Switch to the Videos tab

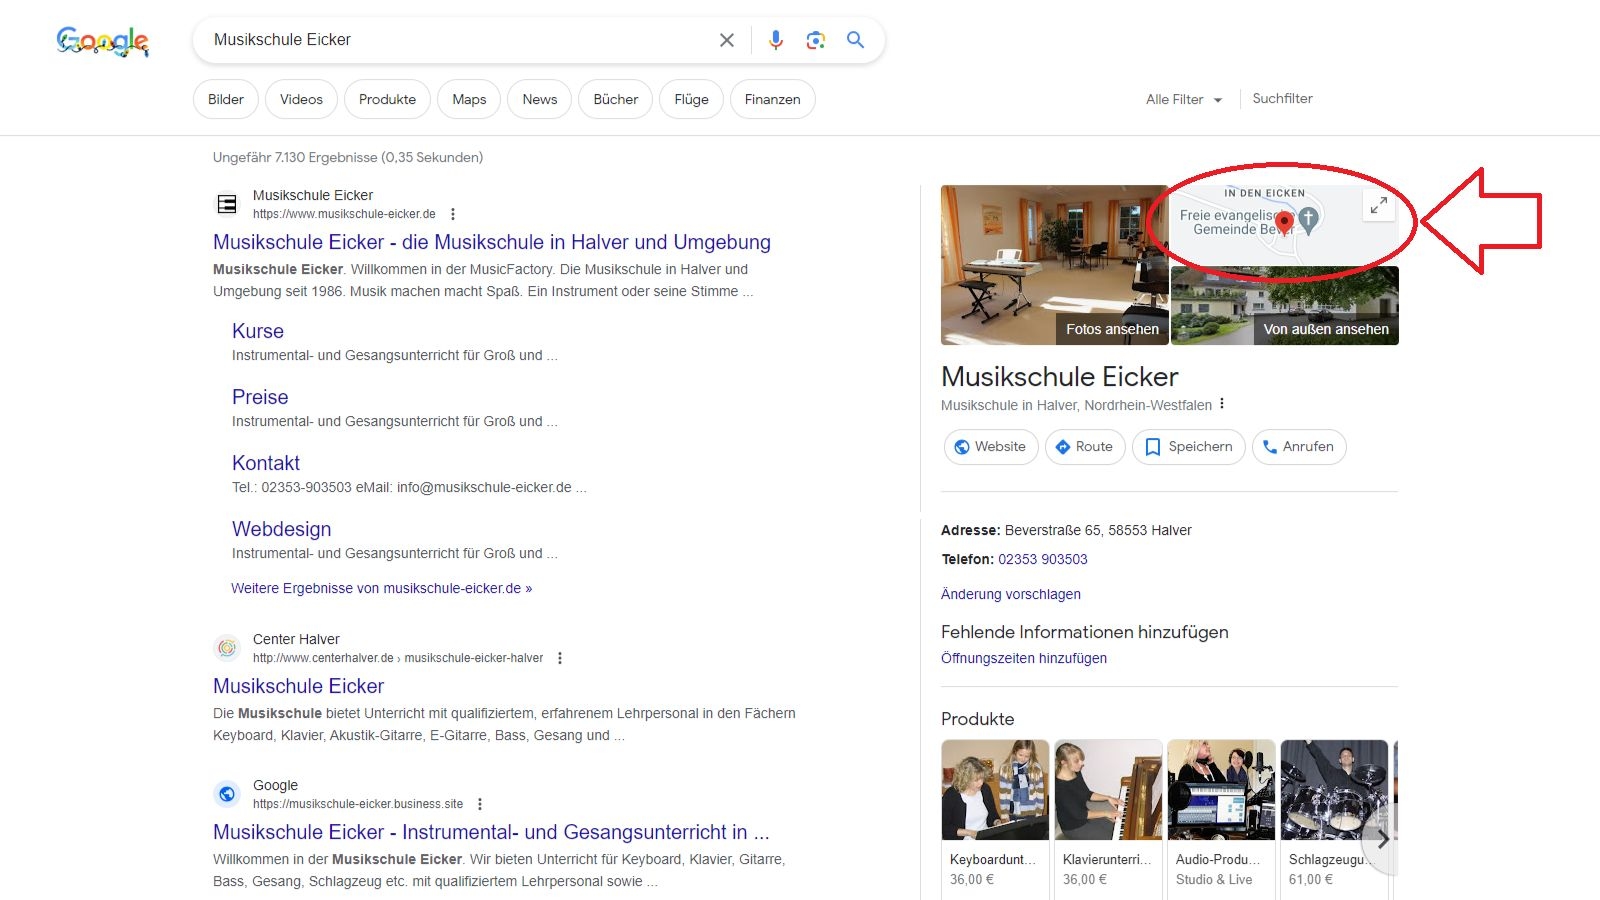click(301, 99)
